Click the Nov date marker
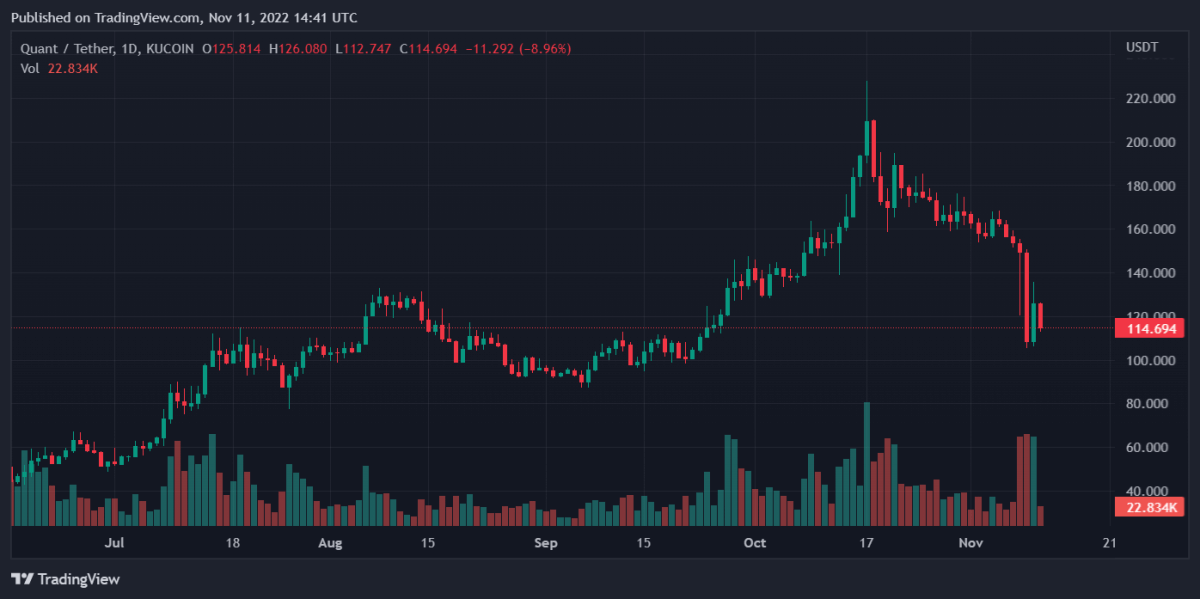This screenshot has height=599, width=1200. 972,543
